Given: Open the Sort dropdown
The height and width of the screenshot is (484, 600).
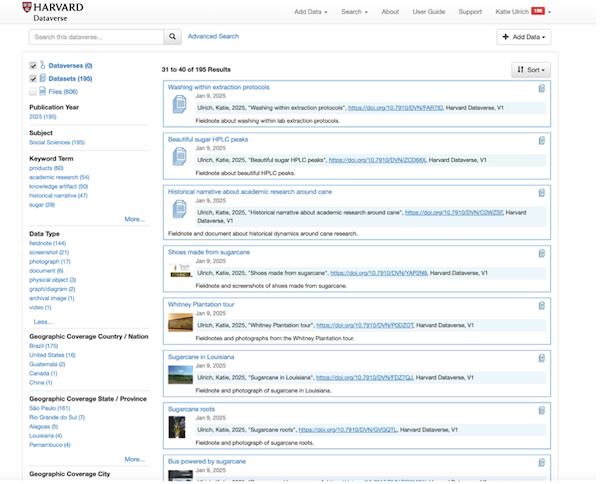Looking at the screenshot, I should point(531,70).
